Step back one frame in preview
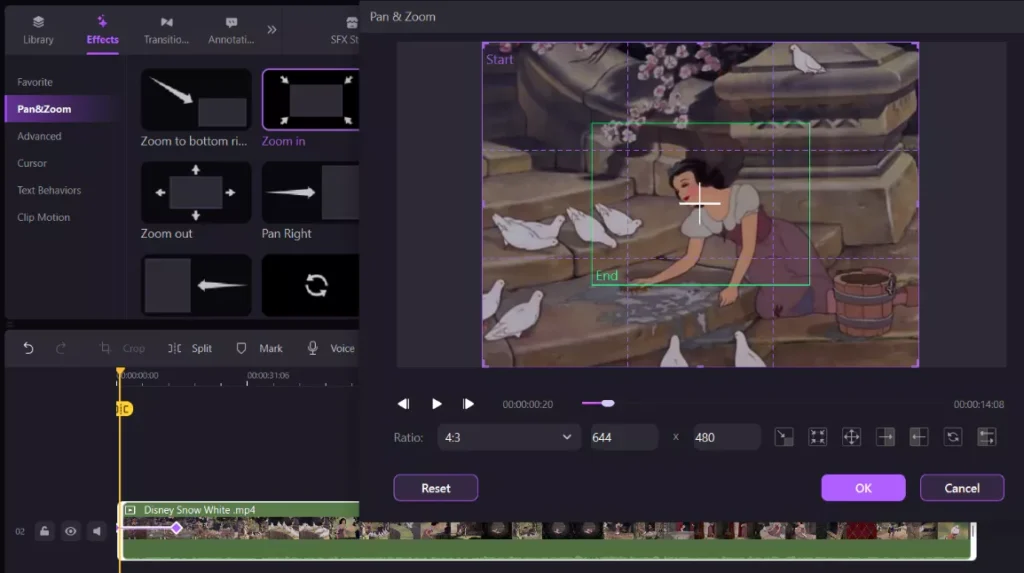The height and width of the screenshot is (573, 1024). coord(404,404)
